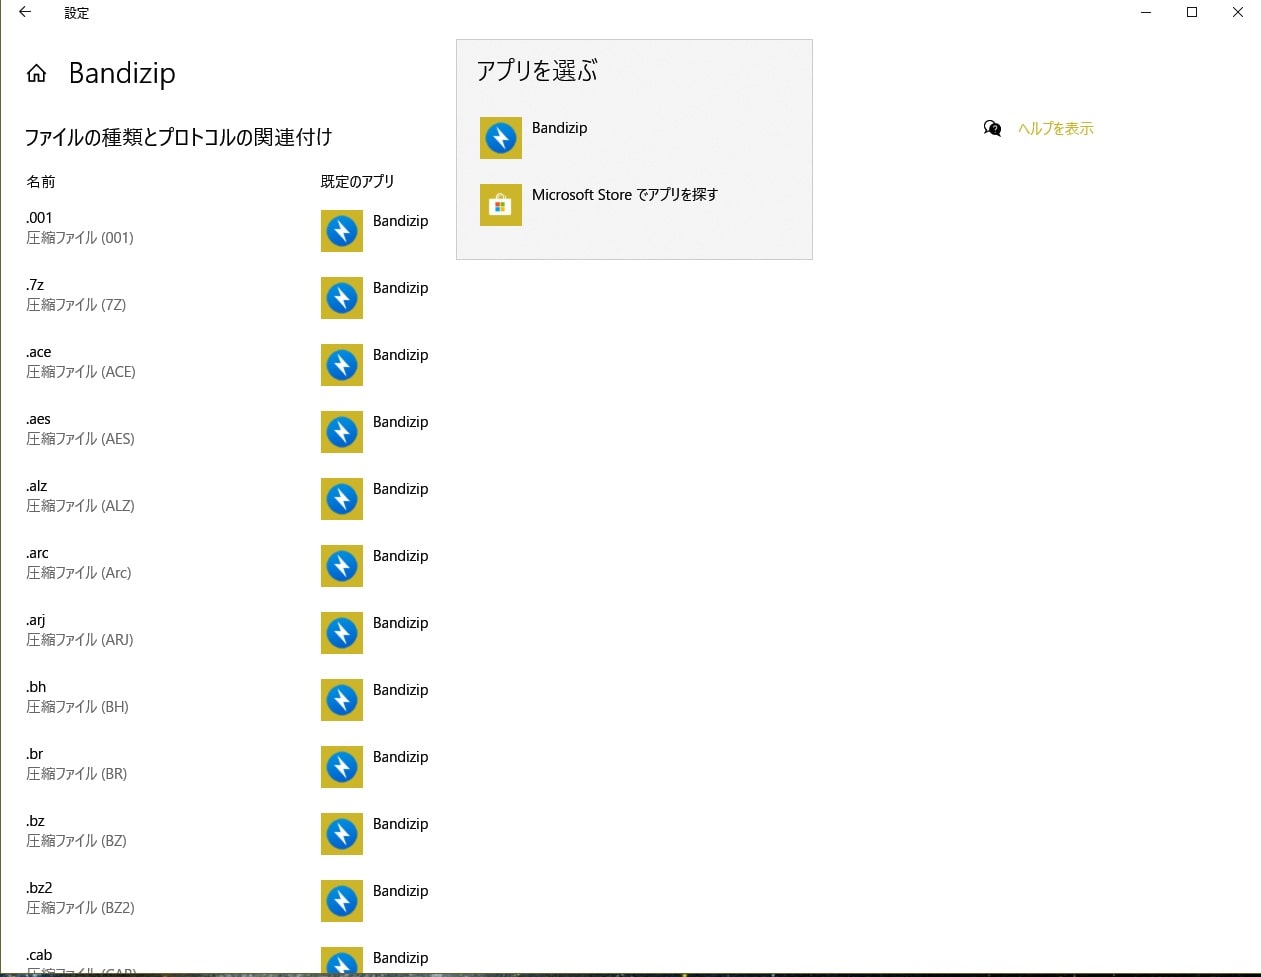The height and width of the screenshot is (977, 1261).
Task: Select the .ace extension name
Action: click(39, 352)
